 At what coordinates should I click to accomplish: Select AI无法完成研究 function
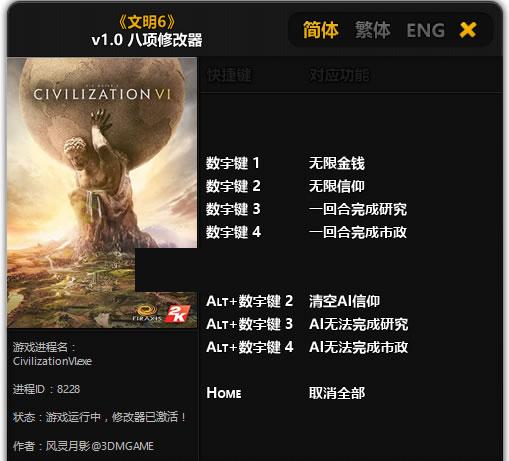(358, 324)
